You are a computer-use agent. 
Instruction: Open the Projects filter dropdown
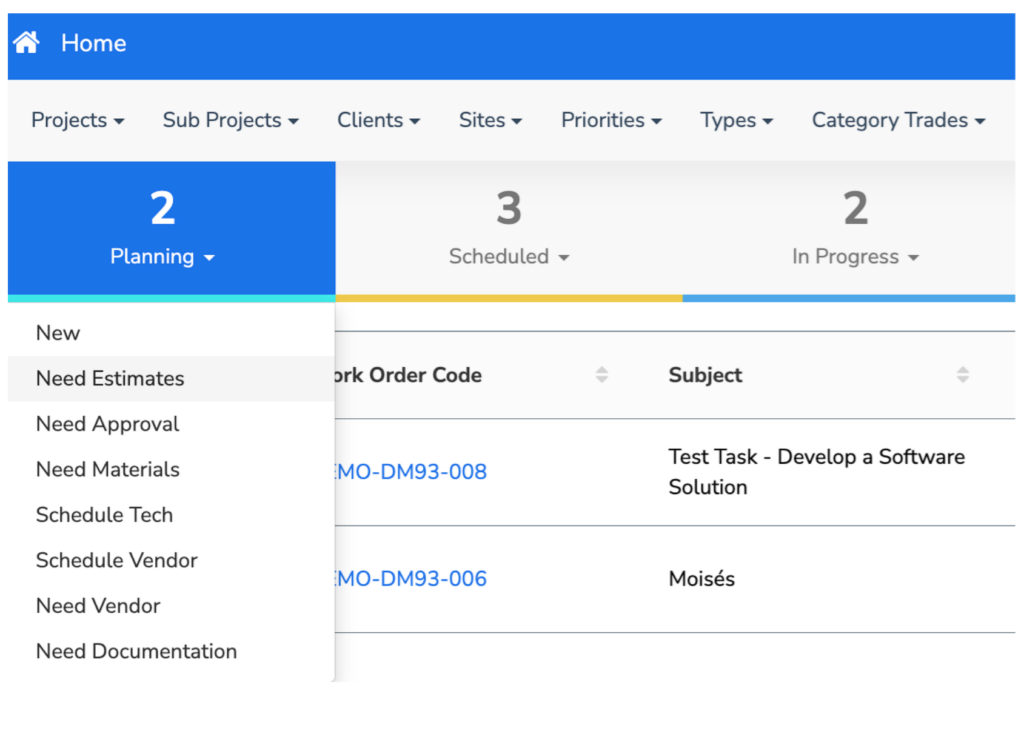click(78, 120)
